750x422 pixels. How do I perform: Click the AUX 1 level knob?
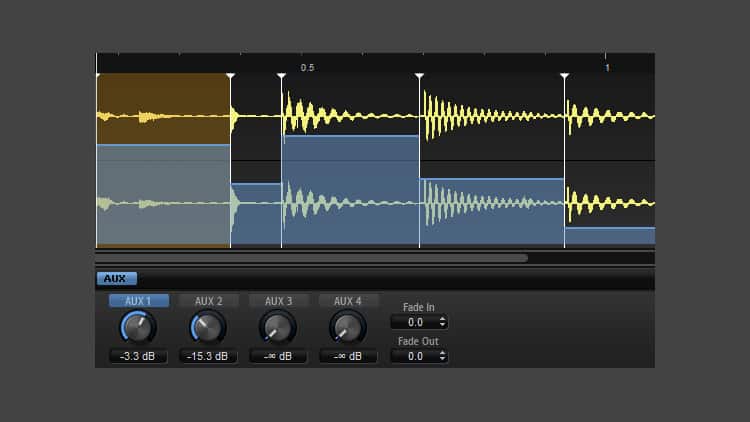(138, 328)
